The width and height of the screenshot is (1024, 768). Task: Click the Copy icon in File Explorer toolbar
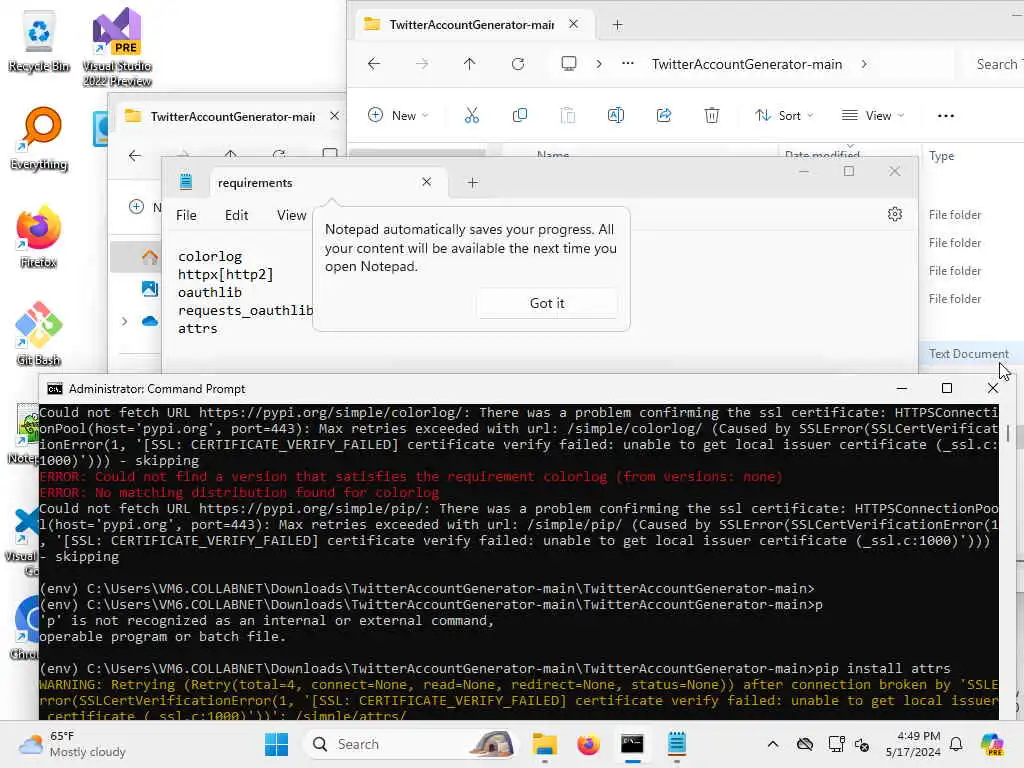[x=520, y=116]
